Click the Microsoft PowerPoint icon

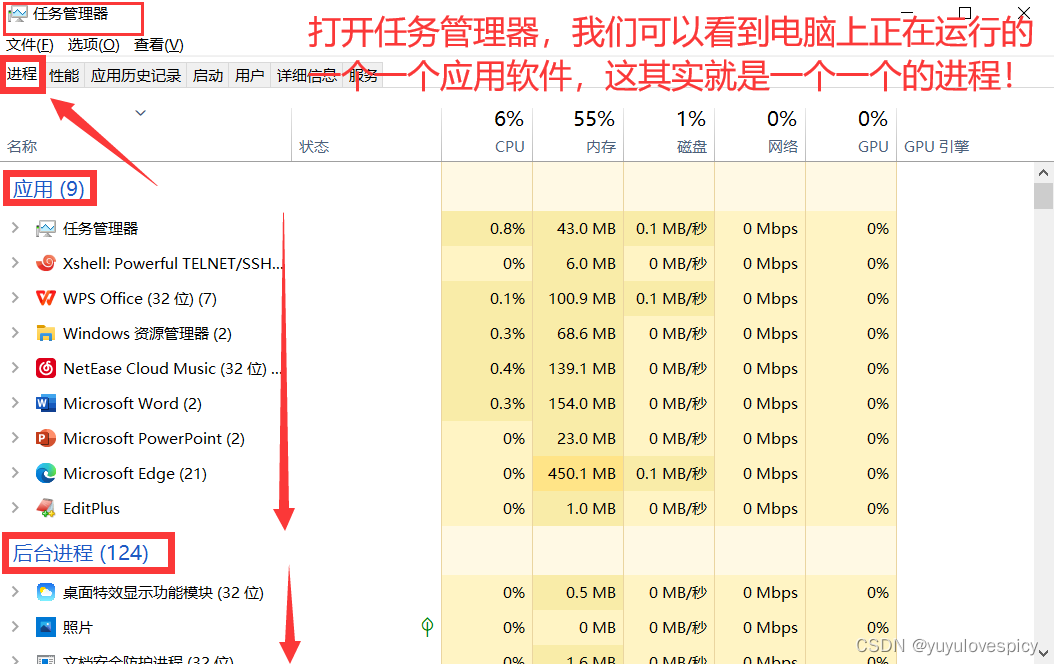click(x=46, y=438)
